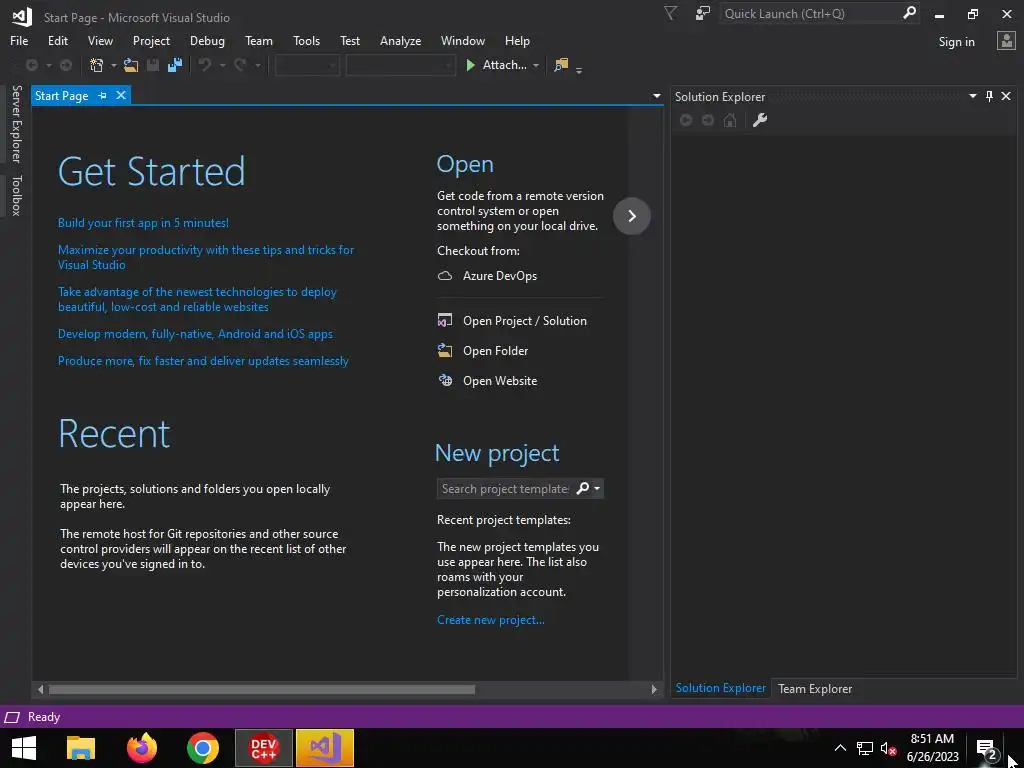Open the document tab list dropdown arrow
This screenshot has width=1024, height=768.
(x=656, y=96)
